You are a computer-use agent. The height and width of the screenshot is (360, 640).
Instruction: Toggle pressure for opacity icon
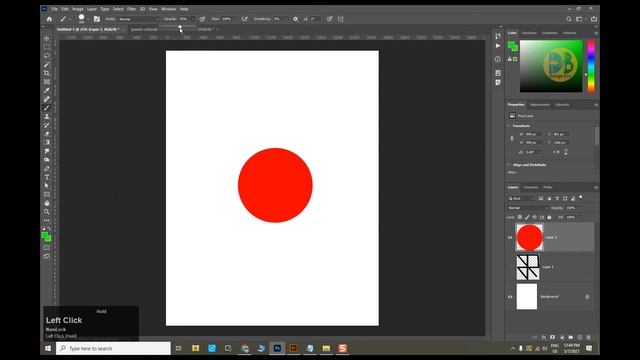coord(202,19)
